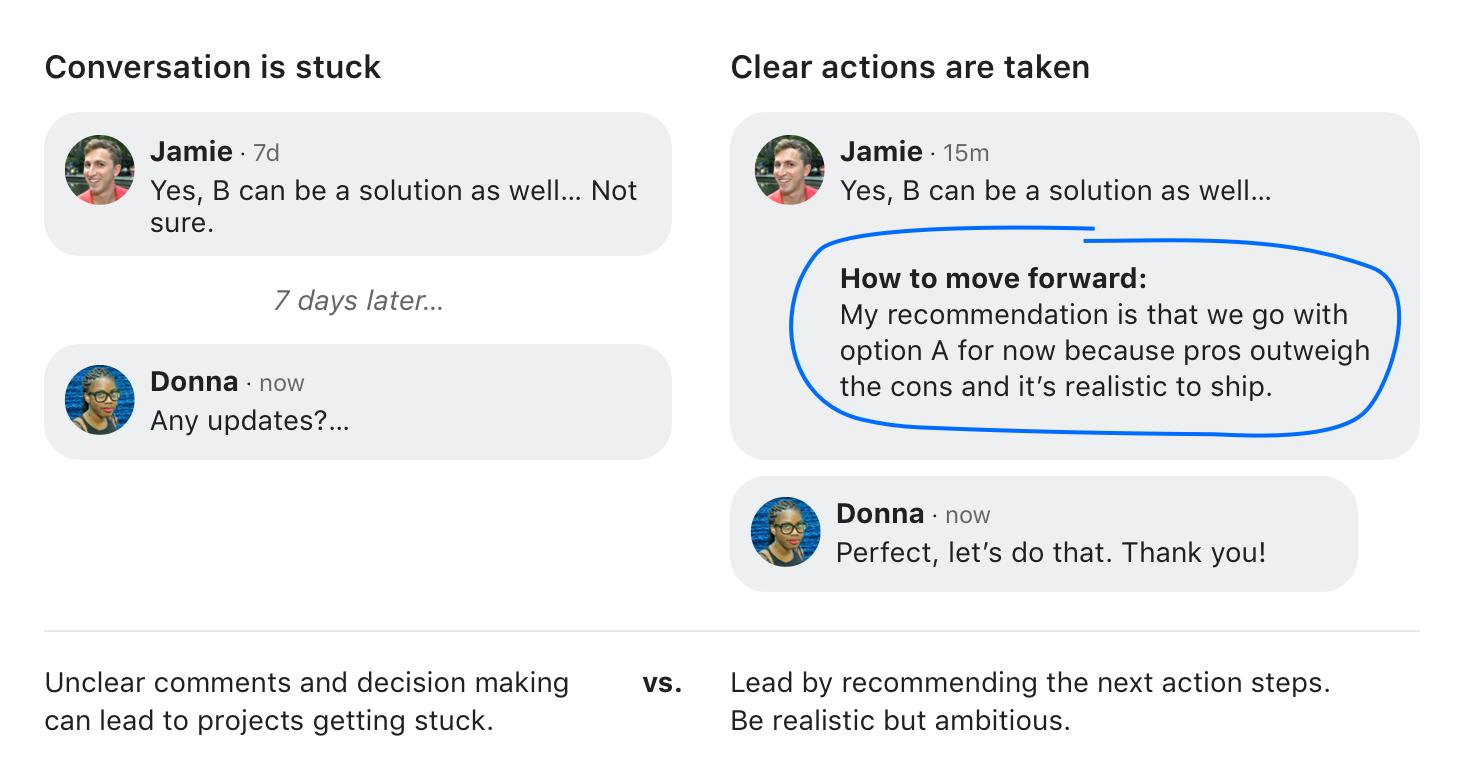Select the "Clear actions are taken" heading

(x=910, y=68)
